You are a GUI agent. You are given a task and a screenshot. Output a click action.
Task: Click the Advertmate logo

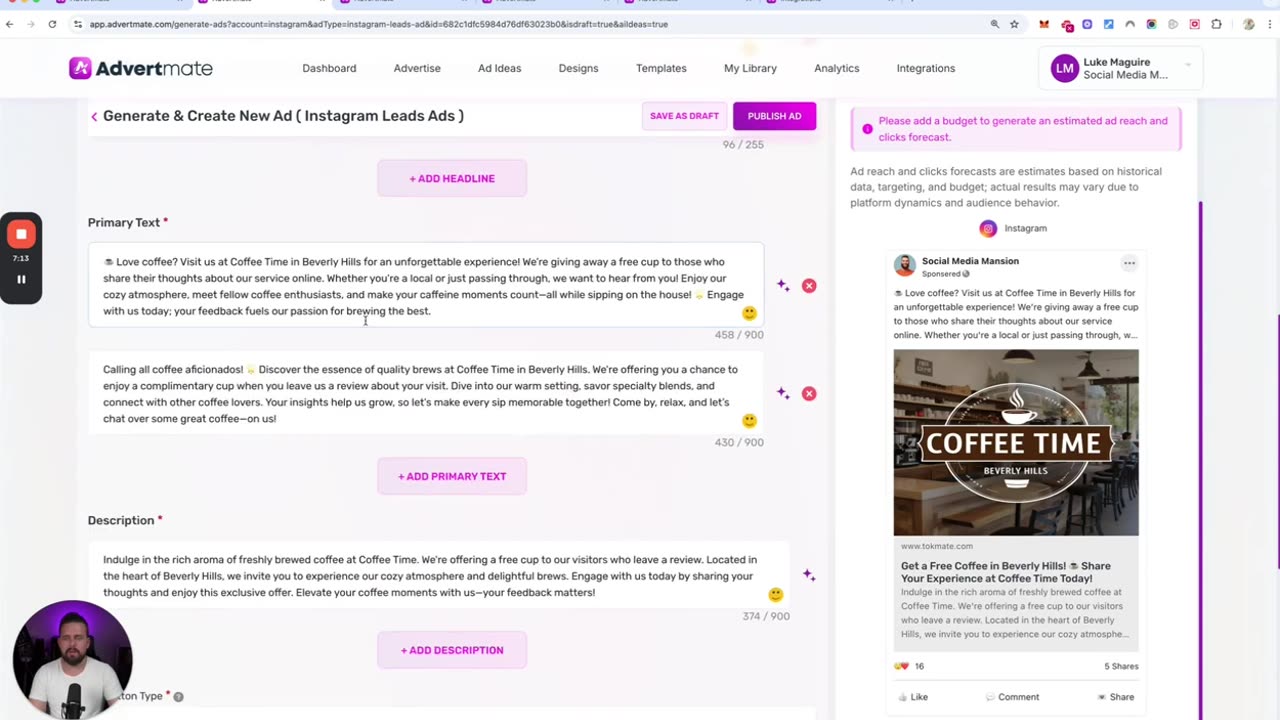point(141,68)
